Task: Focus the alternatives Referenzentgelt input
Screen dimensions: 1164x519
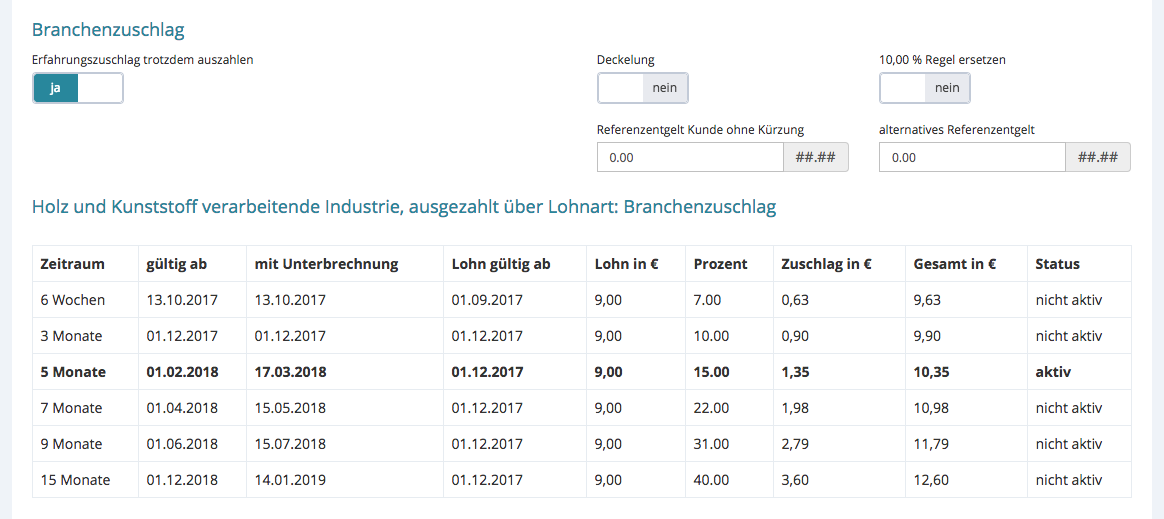Action: [x=972, y=158]
